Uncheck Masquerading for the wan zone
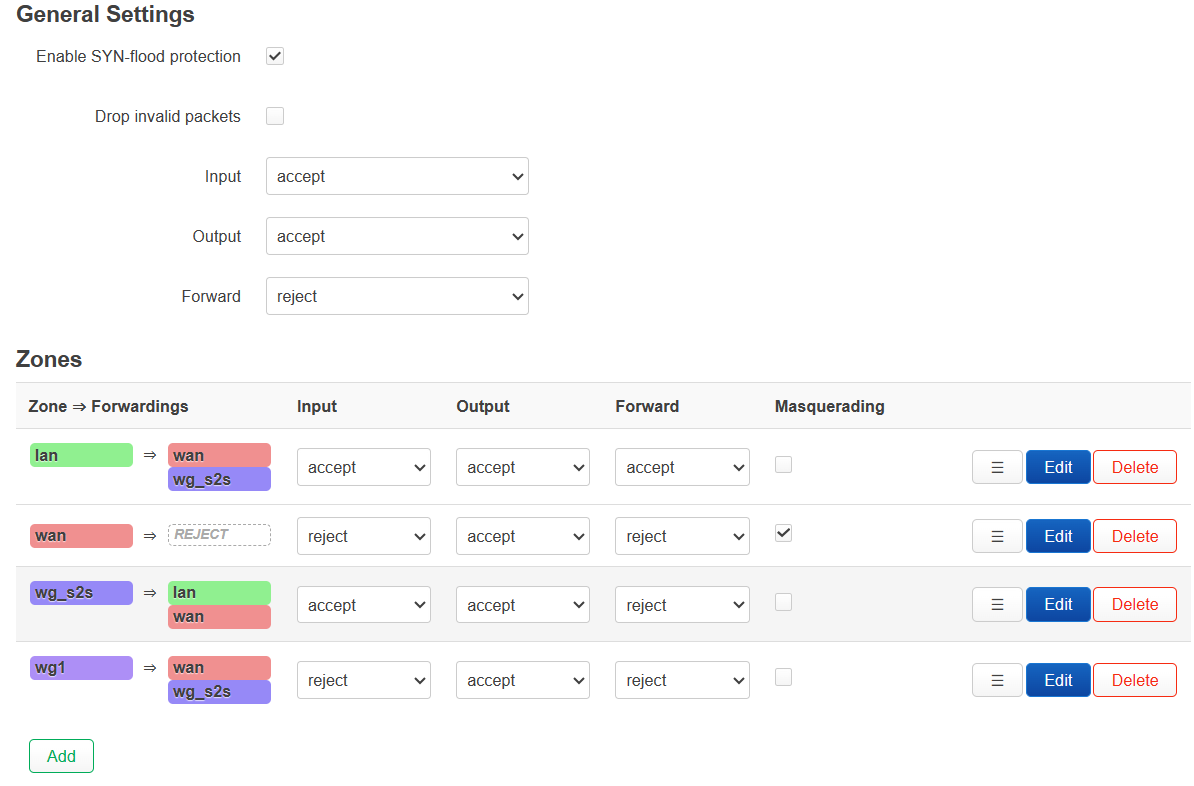Image resolution: width=1194 pixels, height=786 pixels. click(784, 533)
